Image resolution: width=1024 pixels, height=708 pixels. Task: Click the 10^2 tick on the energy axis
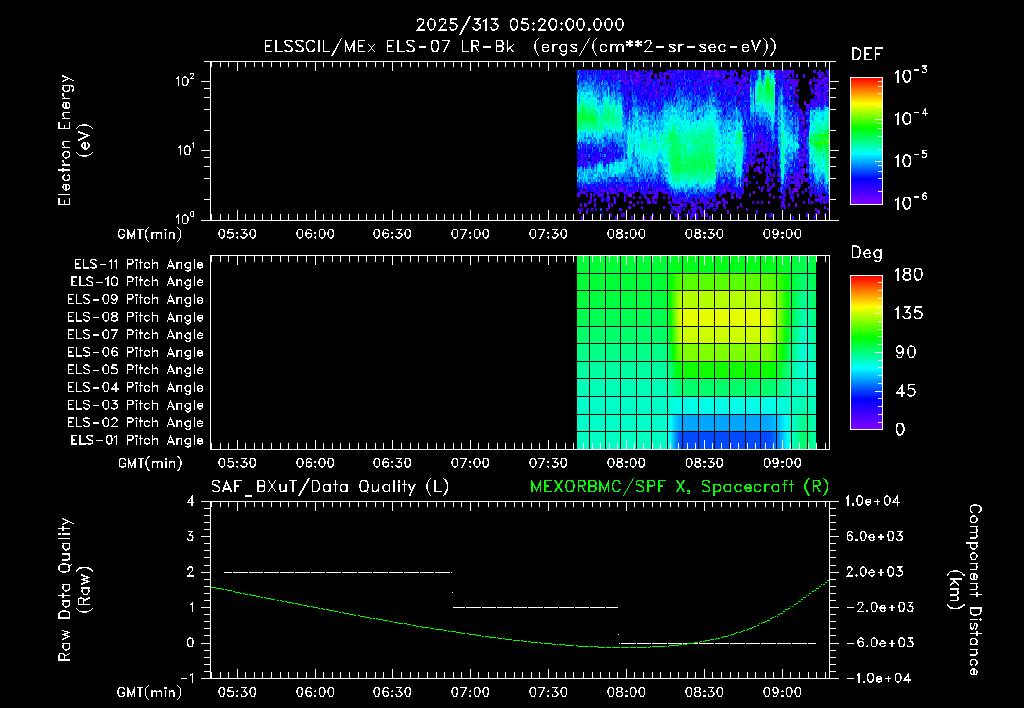pyautogui.click(x=185, y=81)
